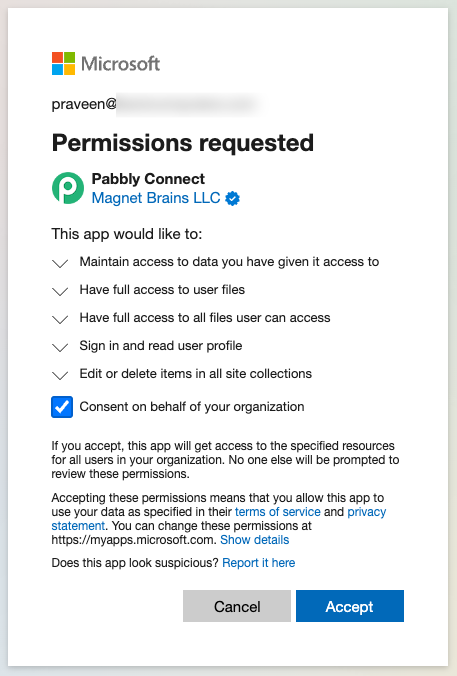Open the Magnet Brains LLC publisher link
The image size is (457, 676).
pyautogui.click(x=156, y=198)
